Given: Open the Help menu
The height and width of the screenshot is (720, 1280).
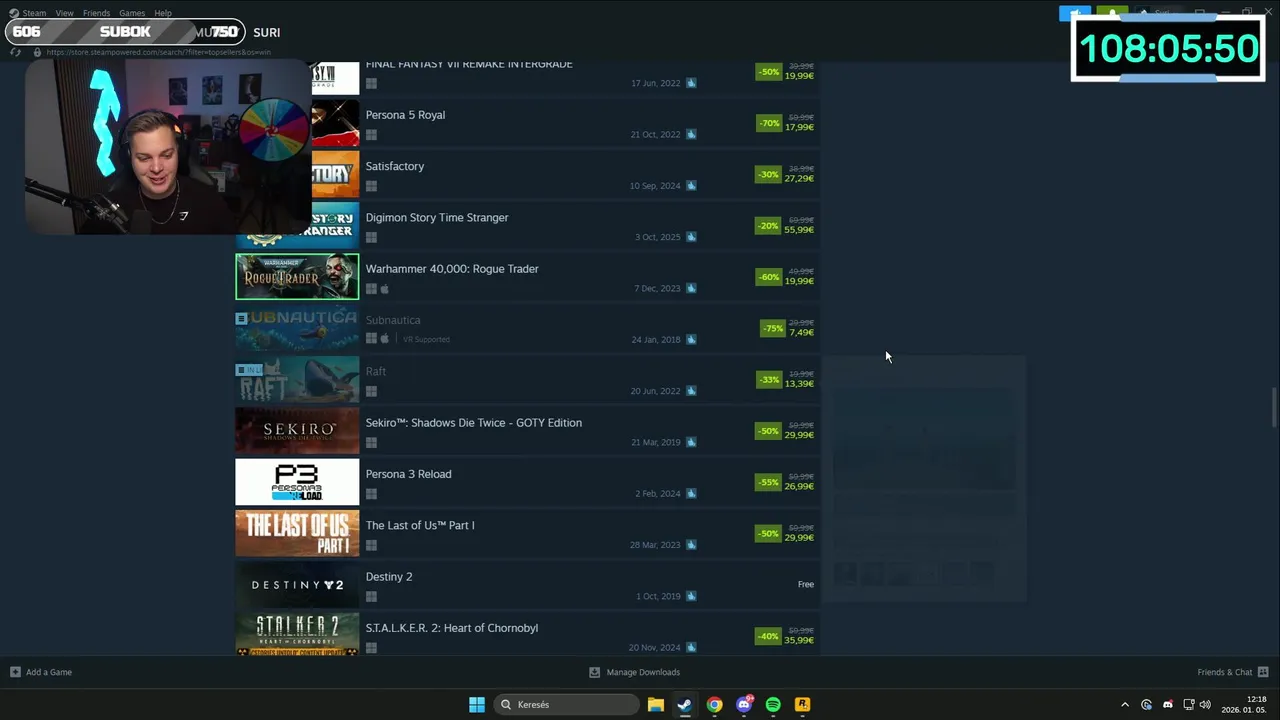Looking at the screenshot, I should [163, 13].
